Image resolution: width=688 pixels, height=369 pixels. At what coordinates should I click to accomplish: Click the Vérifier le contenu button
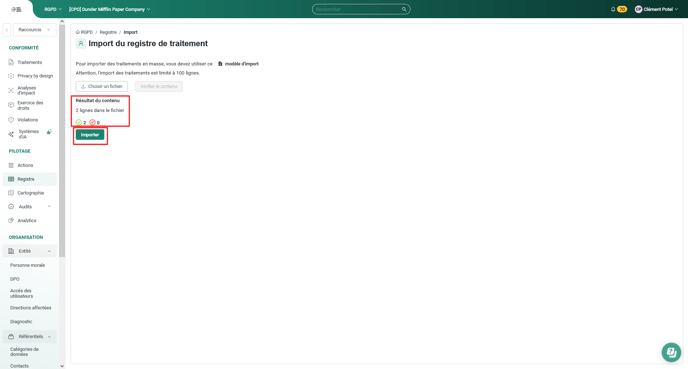[159, 86]
